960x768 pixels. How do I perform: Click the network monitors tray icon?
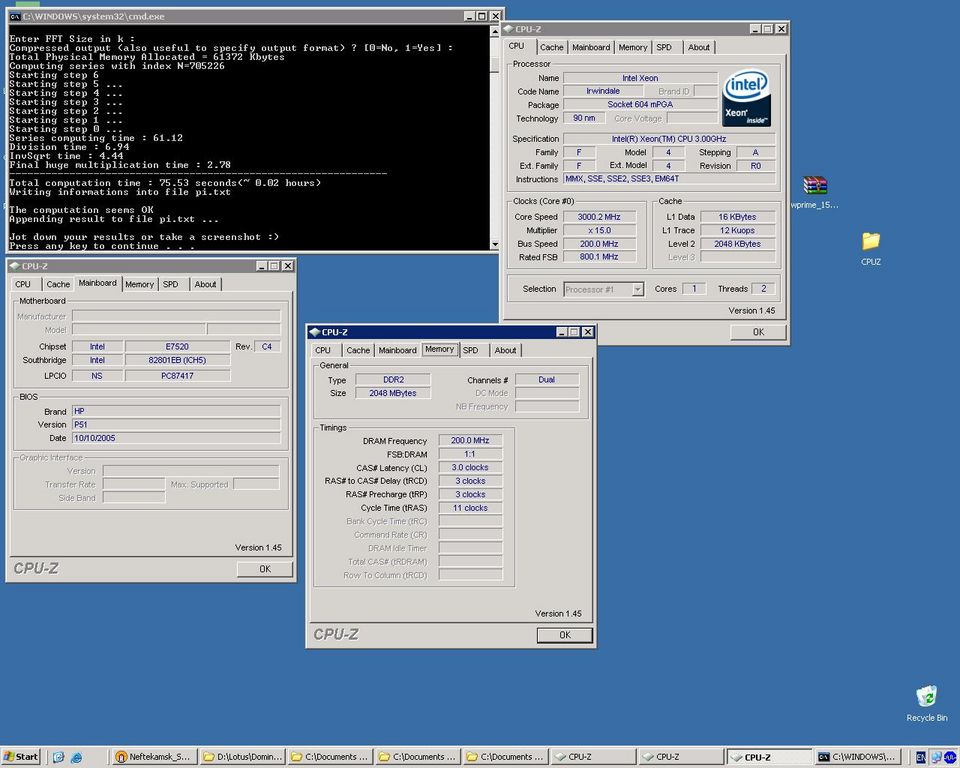click(936, 757)
